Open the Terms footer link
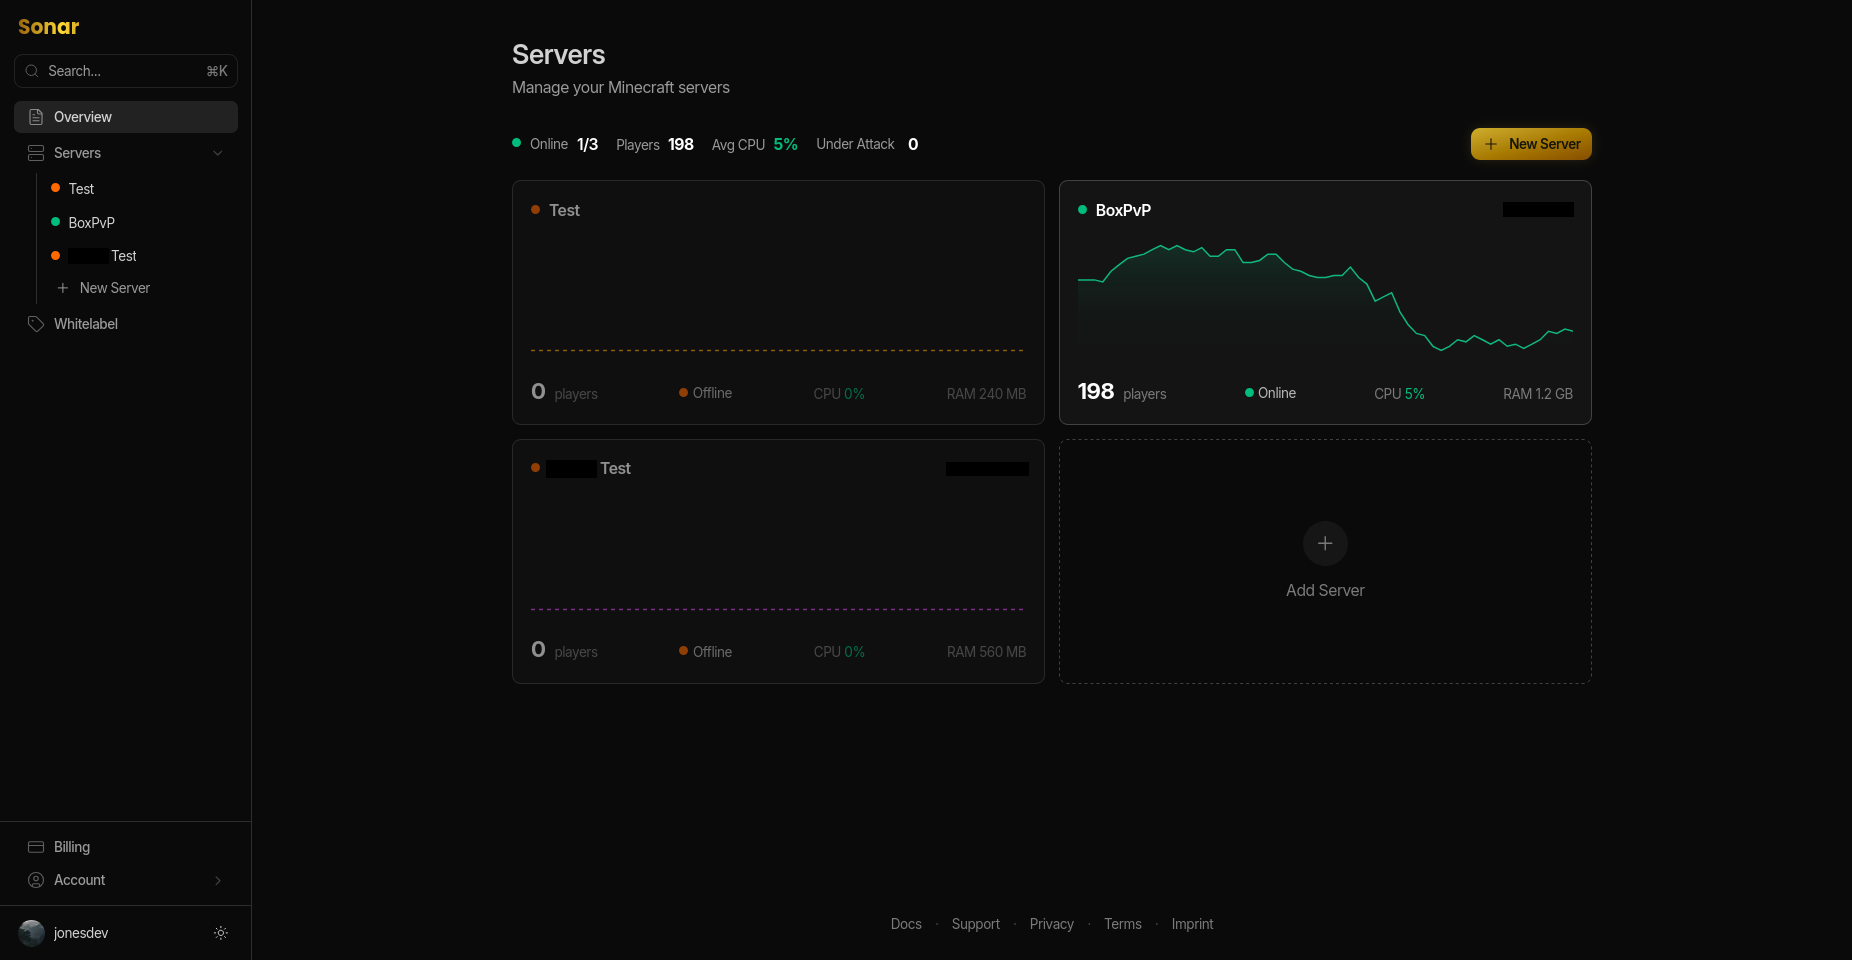1852x960 pixels. point(1123,924)
